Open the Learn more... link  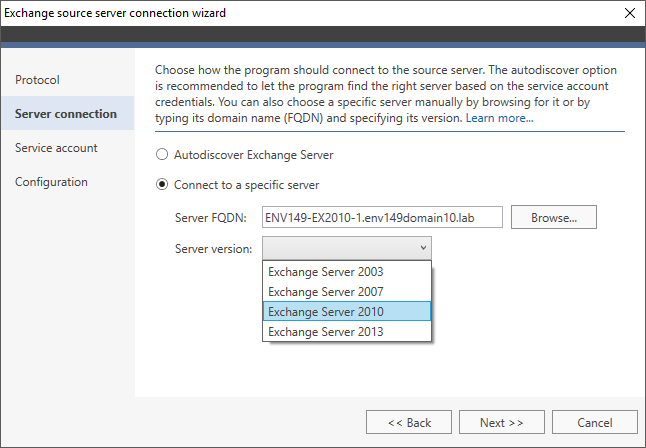499,118
